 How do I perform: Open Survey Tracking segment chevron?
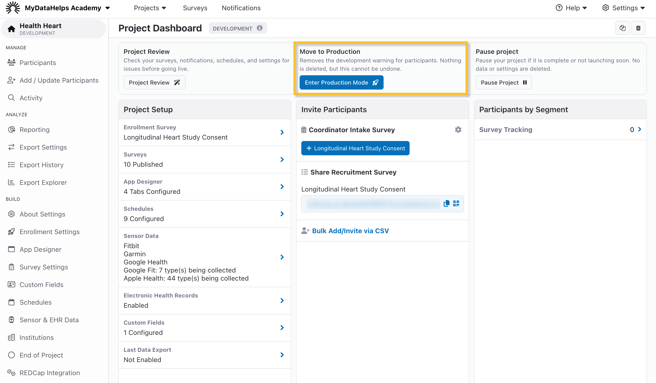pyautogui.click(x=639, y=130)
